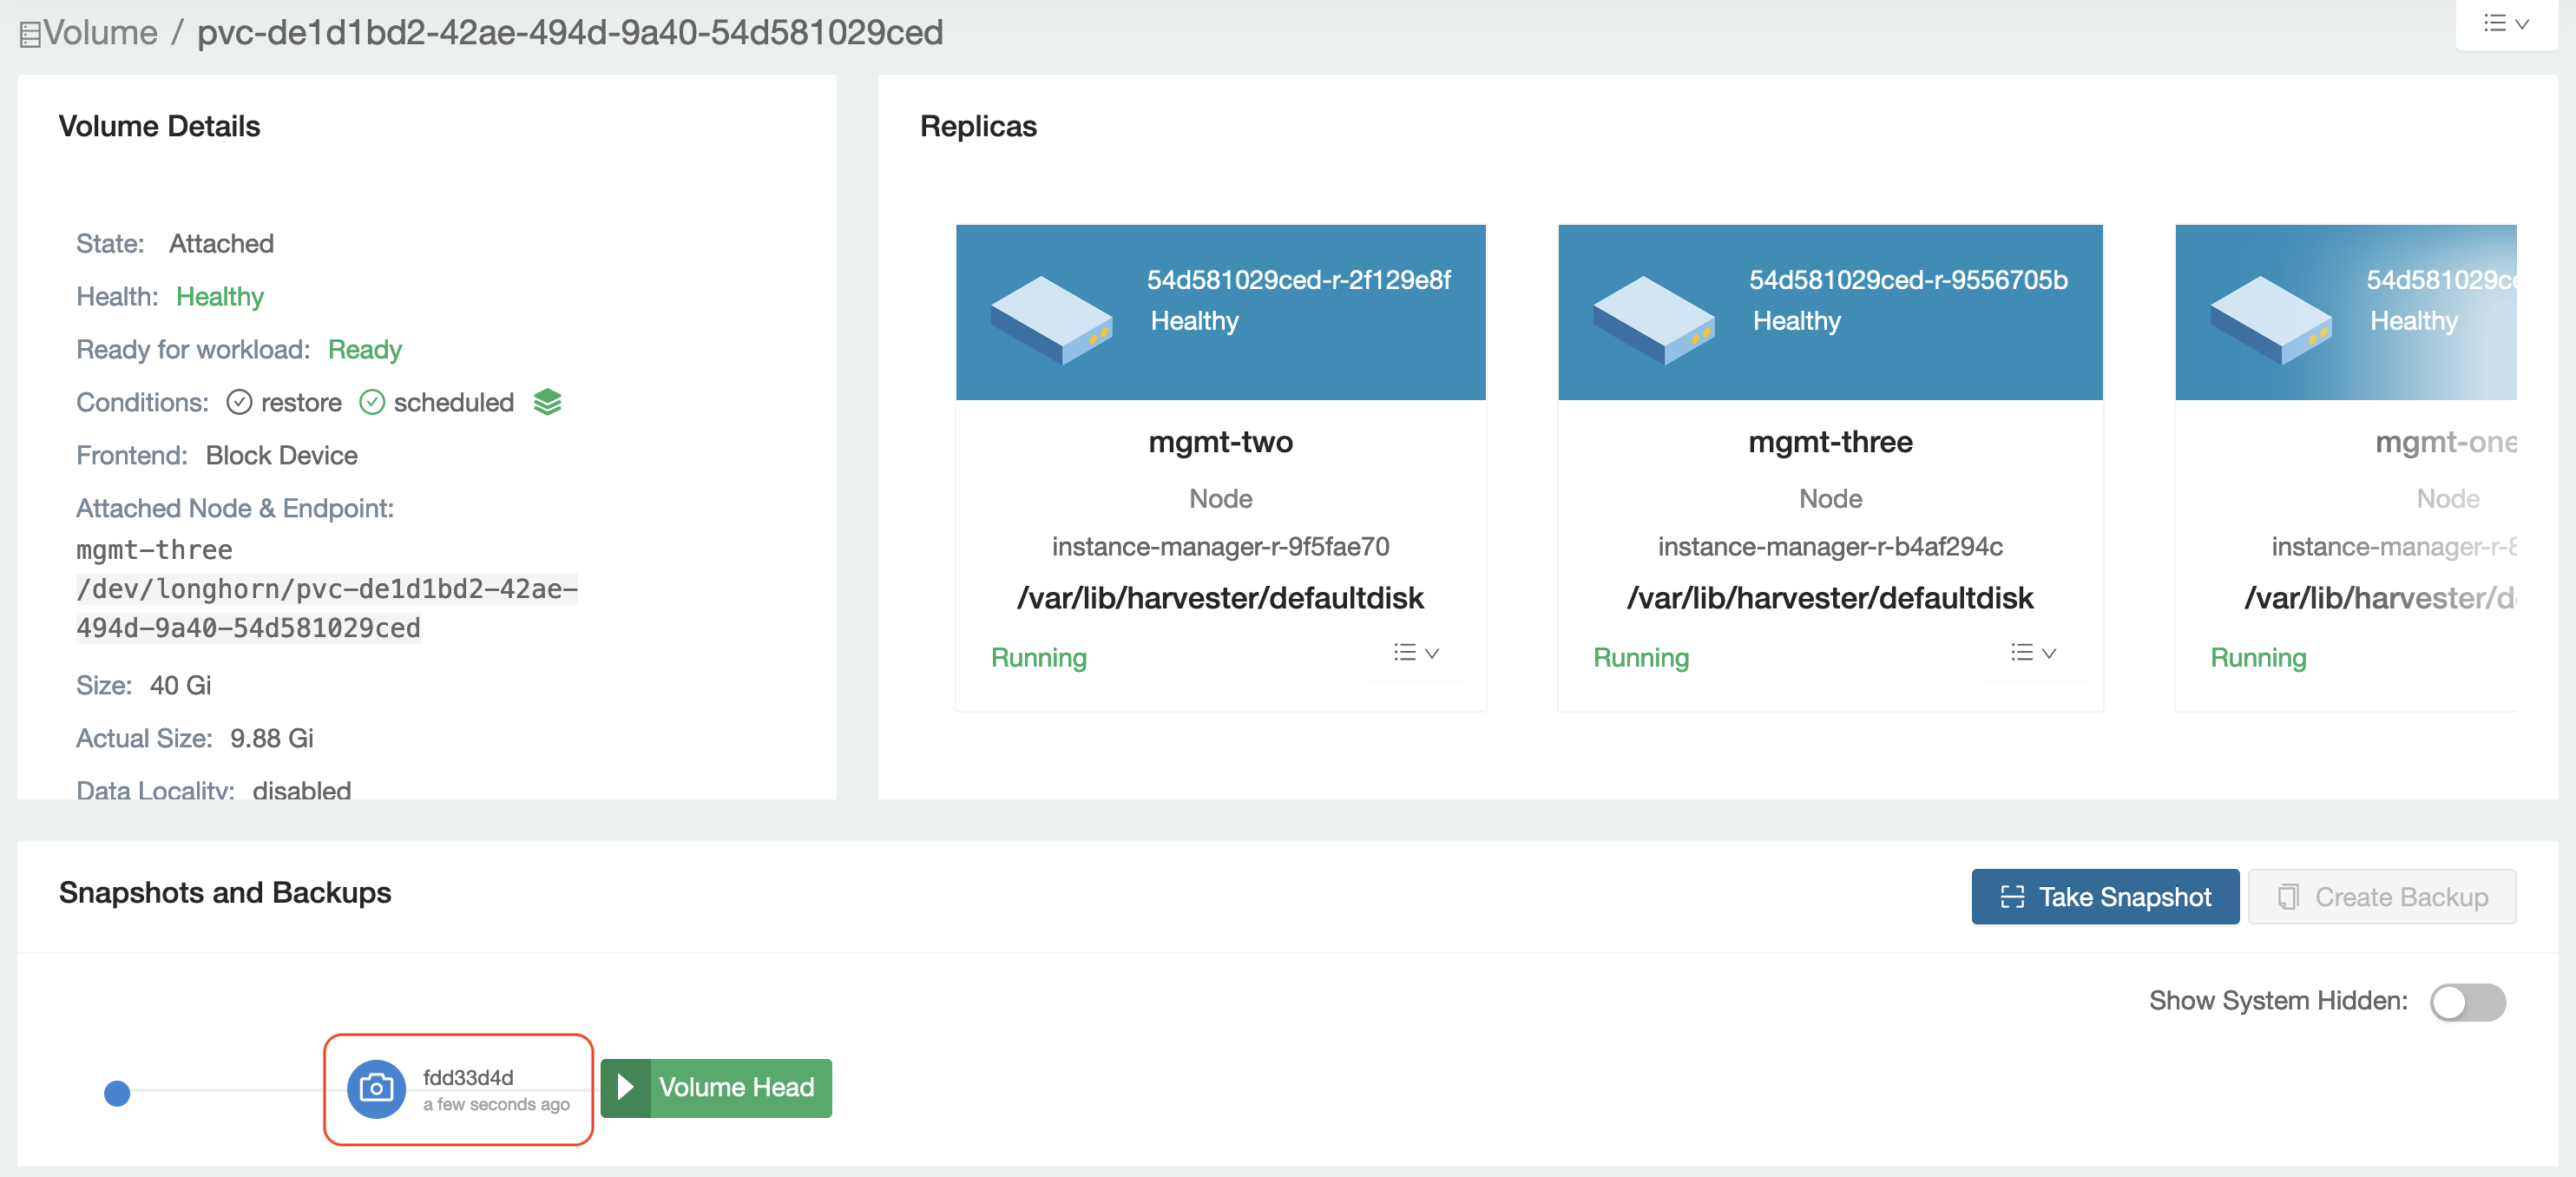Viewport: 2576px width, 1177px height.
Task: Open the mgmt-two replica actions dropdown
Action: 1416,653
